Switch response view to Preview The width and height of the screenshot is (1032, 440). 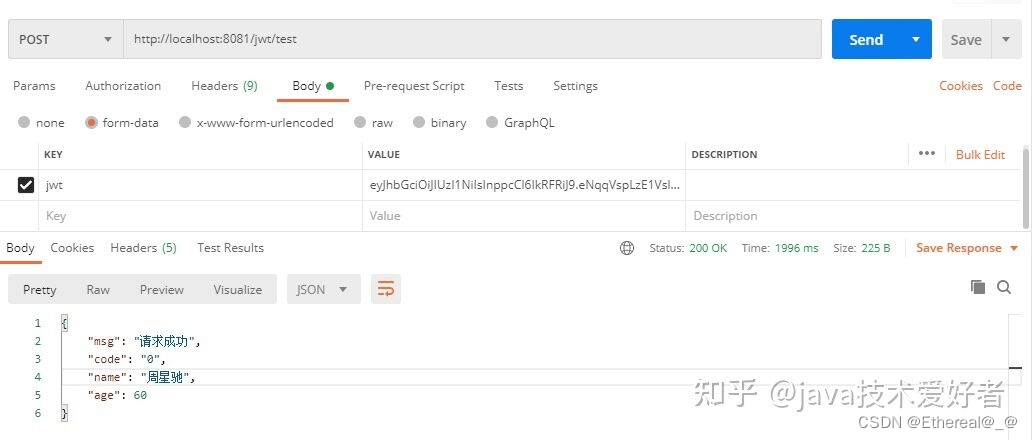click(x=162, y=289)
